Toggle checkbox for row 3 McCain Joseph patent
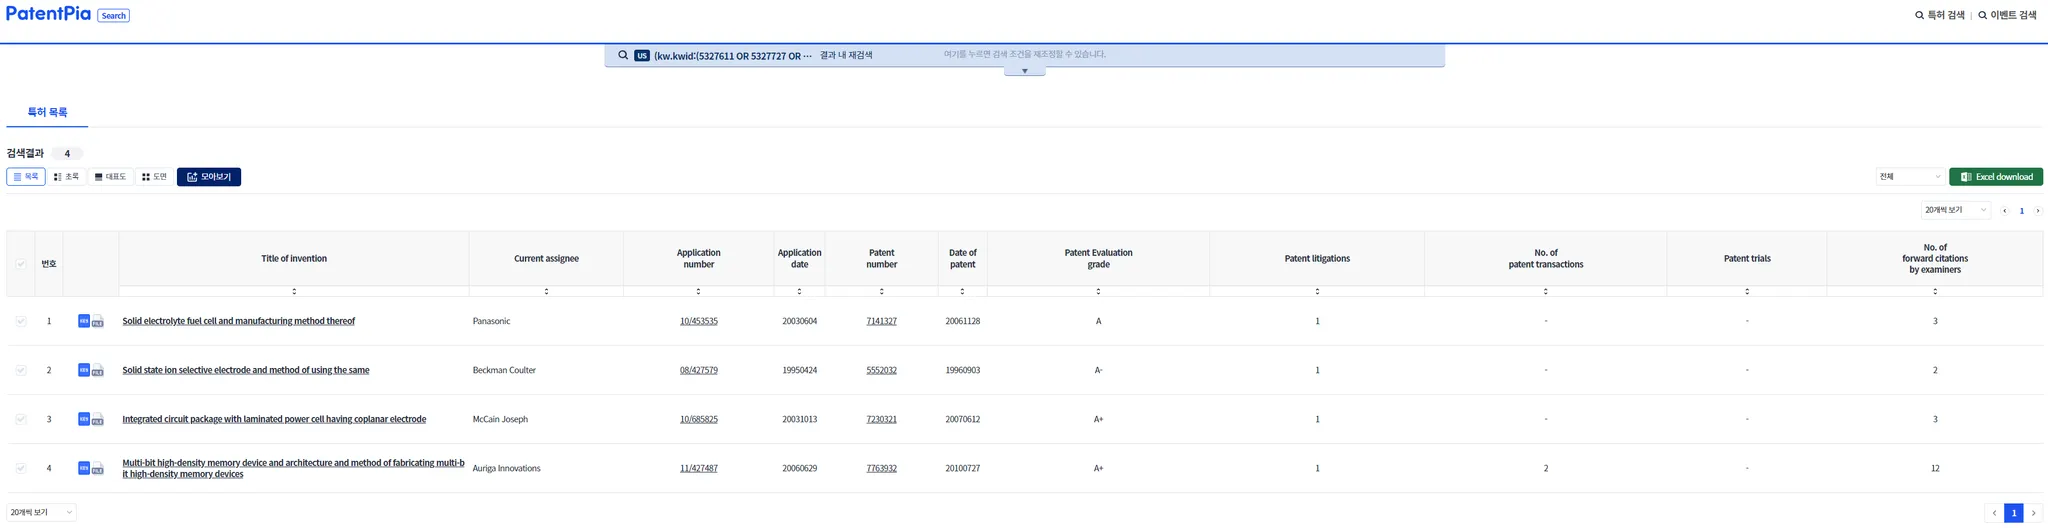 [20, 419]
